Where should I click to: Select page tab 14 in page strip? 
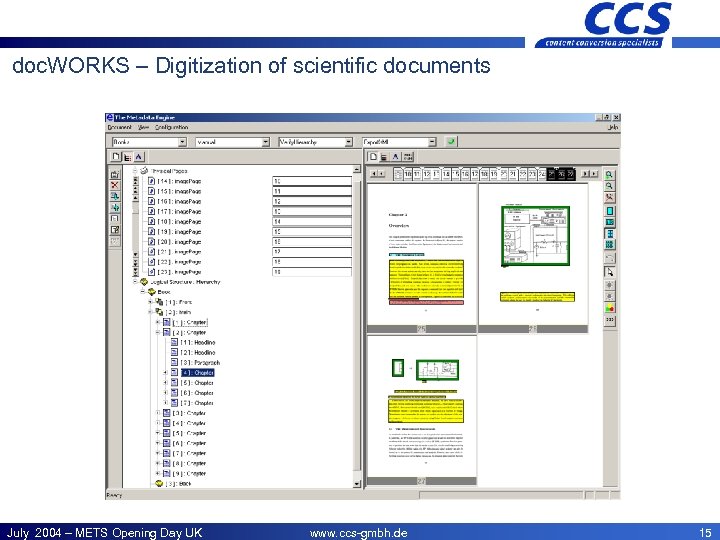(446, 174)
